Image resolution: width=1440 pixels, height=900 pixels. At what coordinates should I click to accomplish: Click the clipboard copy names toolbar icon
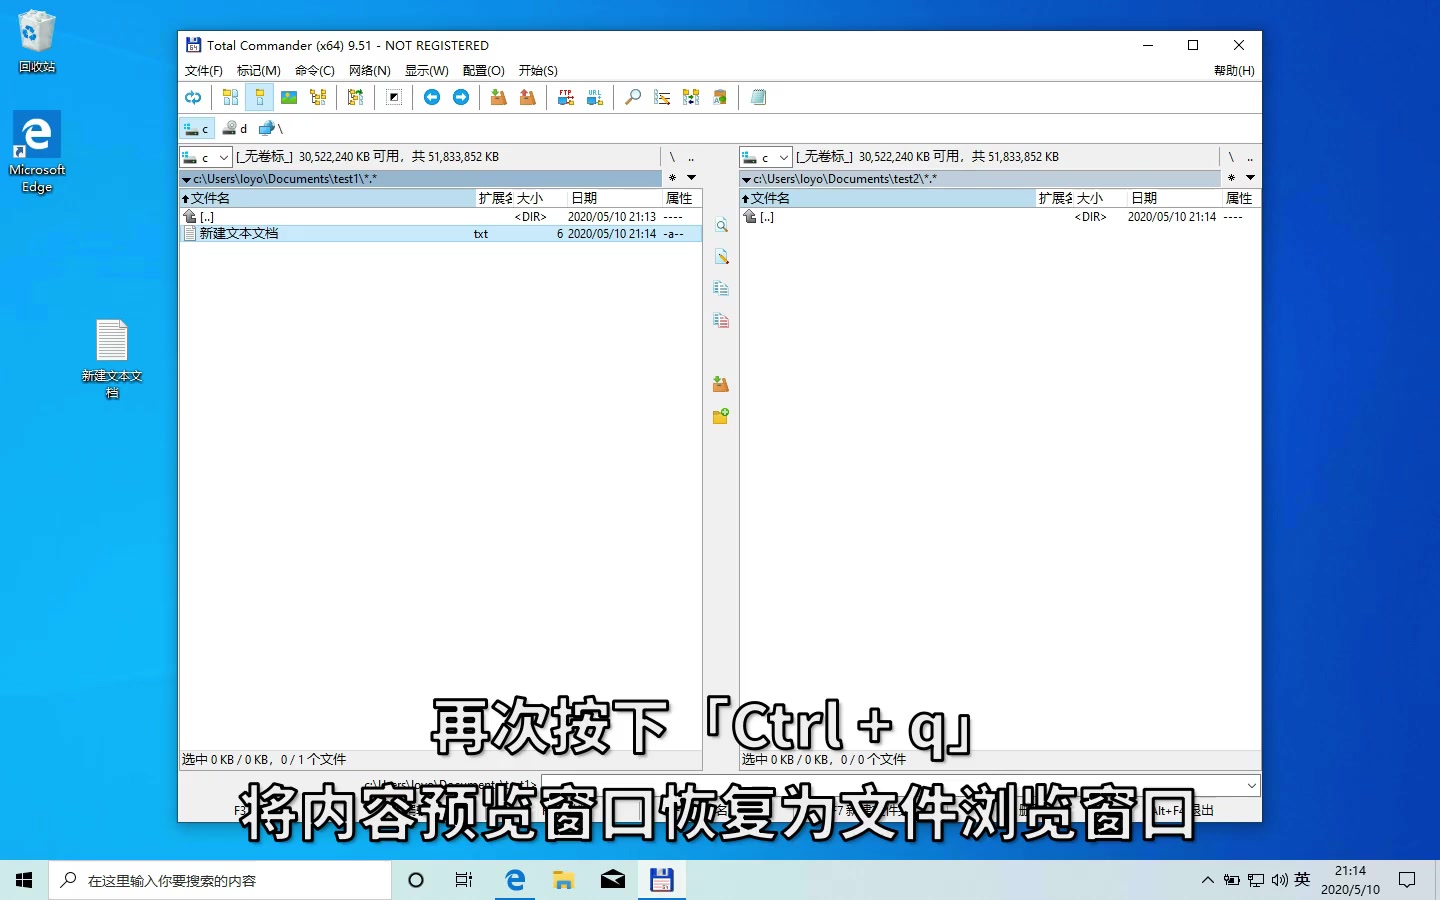(720, 97)
